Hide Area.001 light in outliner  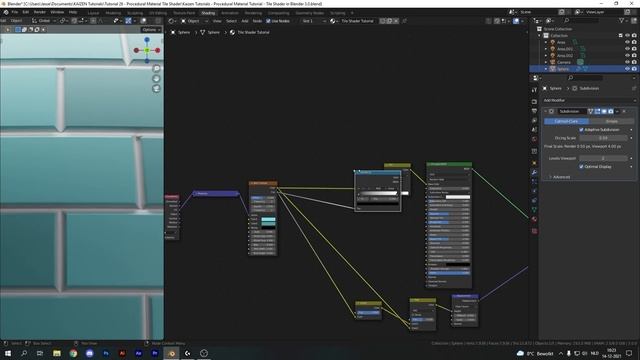tap(627, 49)
